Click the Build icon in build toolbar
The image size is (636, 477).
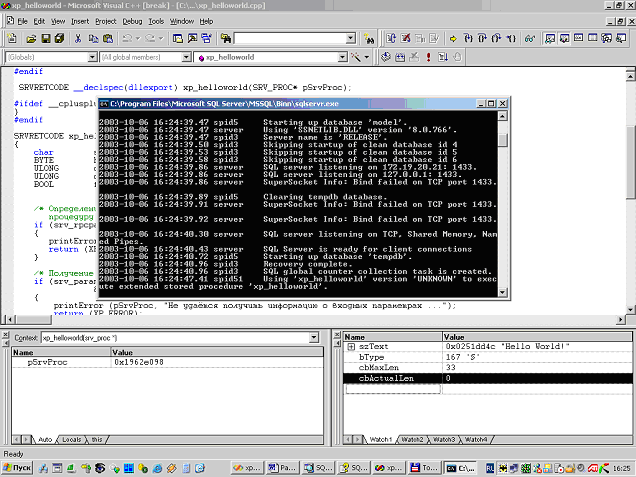pos(400,57)
